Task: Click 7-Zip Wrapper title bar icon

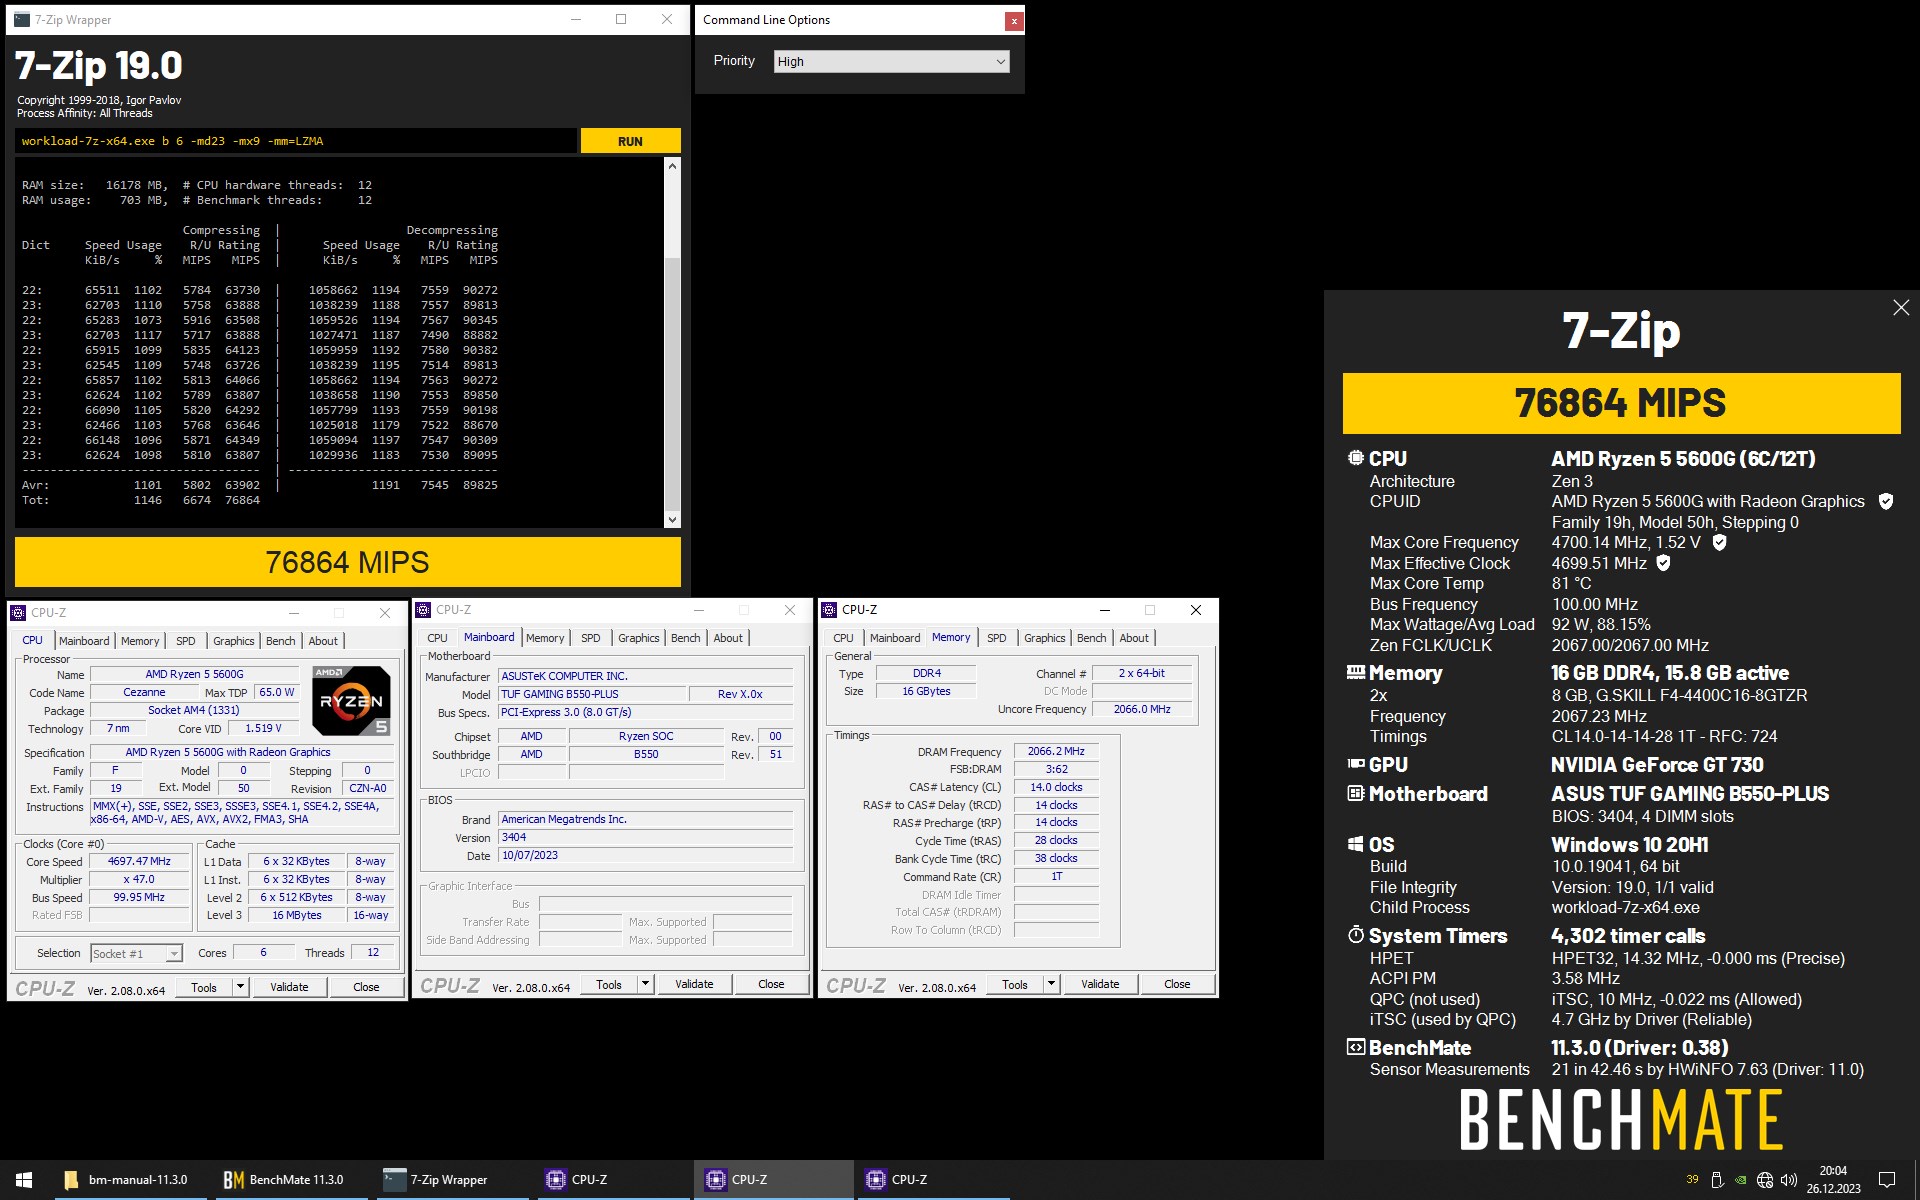Action: [x=22, y=19]
